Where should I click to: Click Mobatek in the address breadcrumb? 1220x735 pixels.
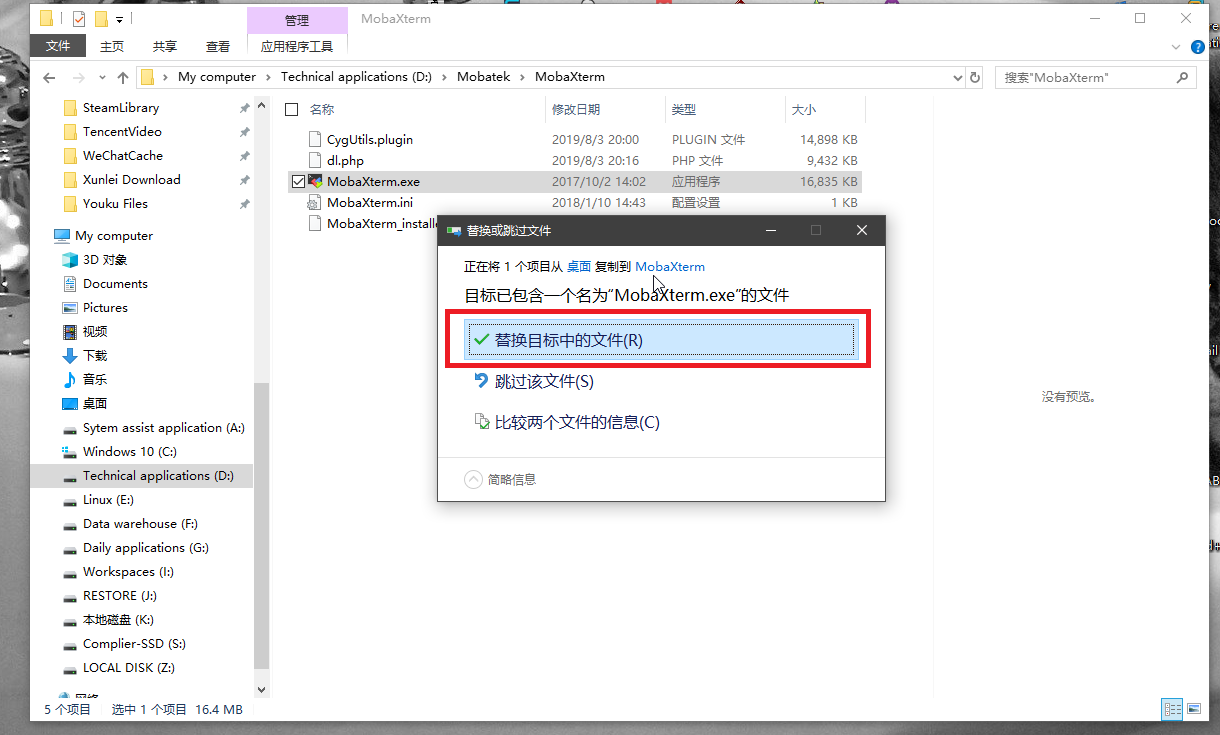click(x=484, y=77)
